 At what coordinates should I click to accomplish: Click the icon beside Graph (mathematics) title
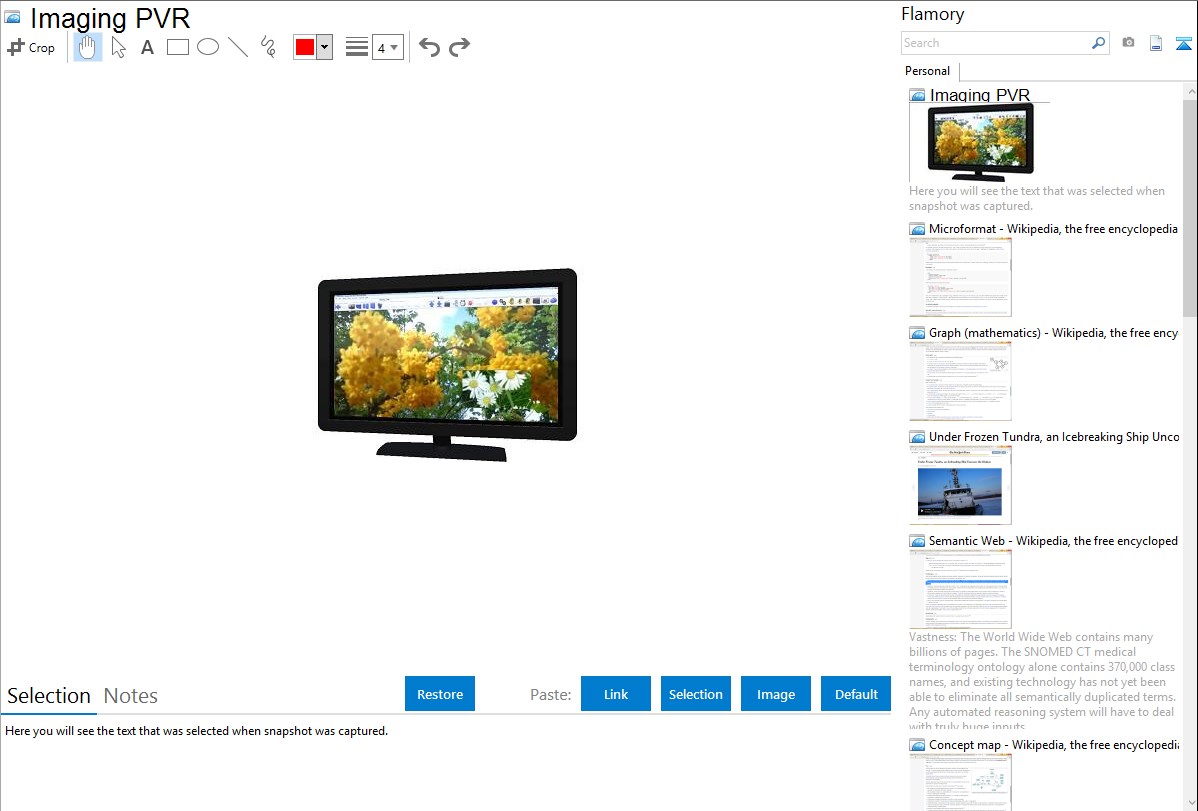pos(918,333)
